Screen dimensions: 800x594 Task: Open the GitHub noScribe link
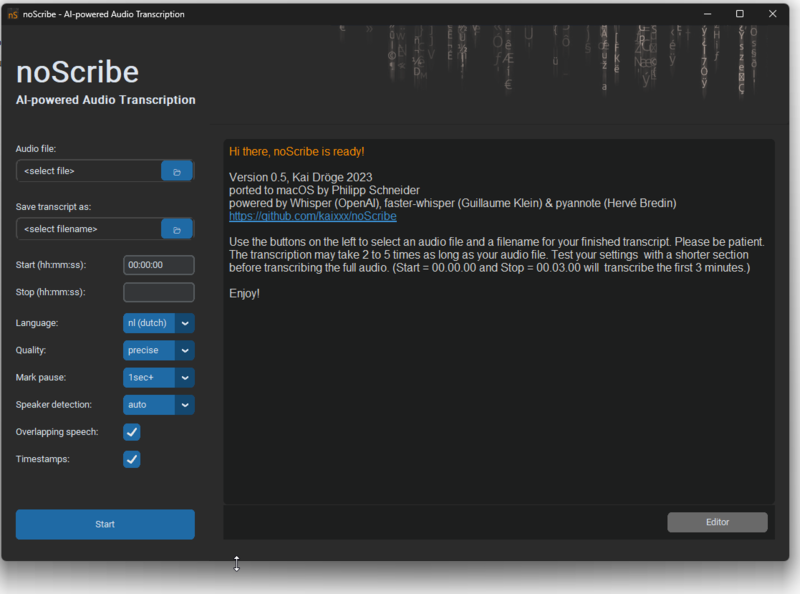click(312, 216)
